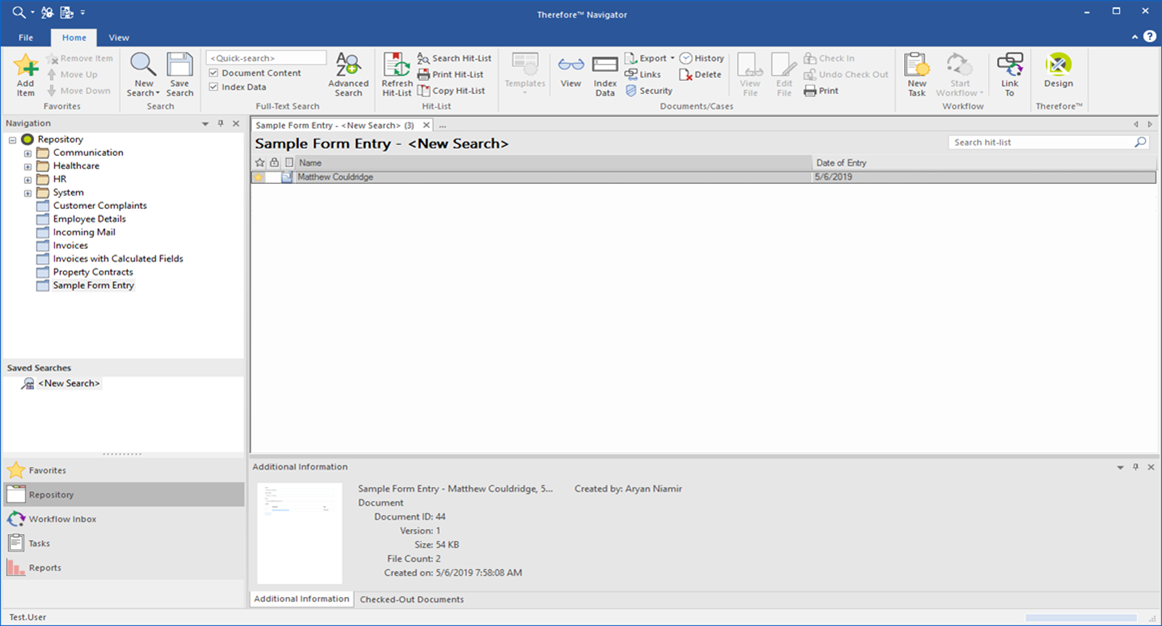Screen dimensions: 1162x626
Task: Toggle the favorite star on Matthew Couldridge entry
Action: coord(258,177)
